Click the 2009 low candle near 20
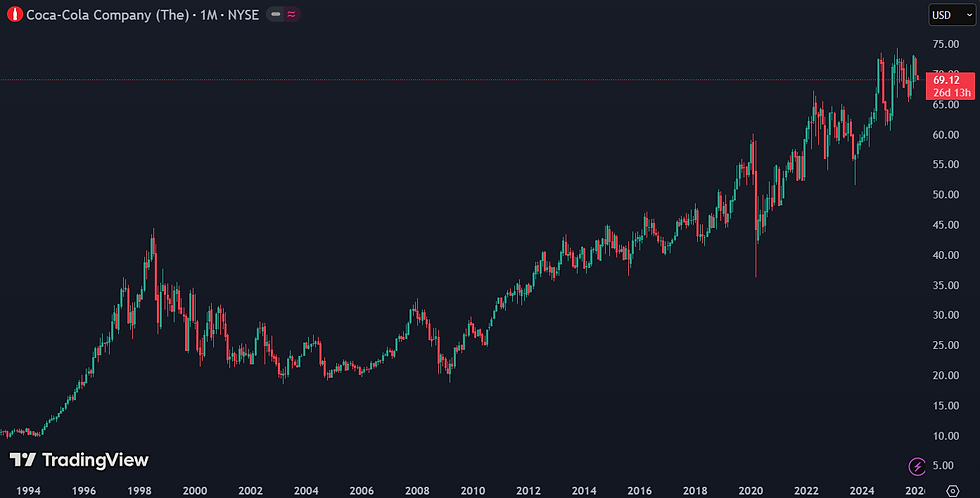 coord(449,369)
